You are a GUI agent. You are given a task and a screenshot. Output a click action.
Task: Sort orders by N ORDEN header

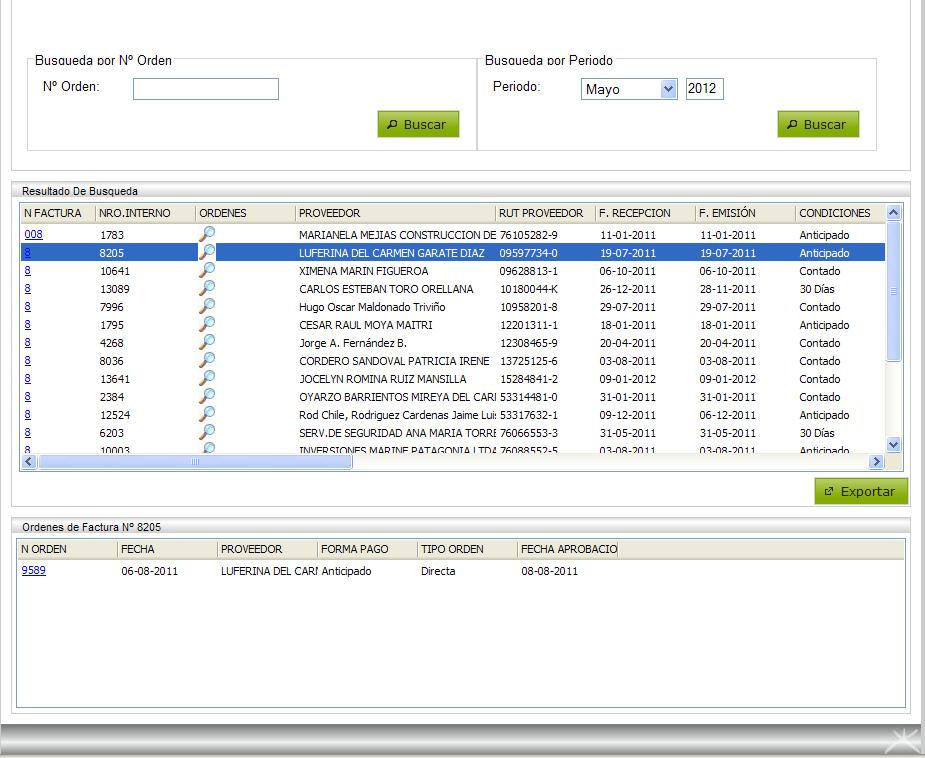tap(67, 549)
